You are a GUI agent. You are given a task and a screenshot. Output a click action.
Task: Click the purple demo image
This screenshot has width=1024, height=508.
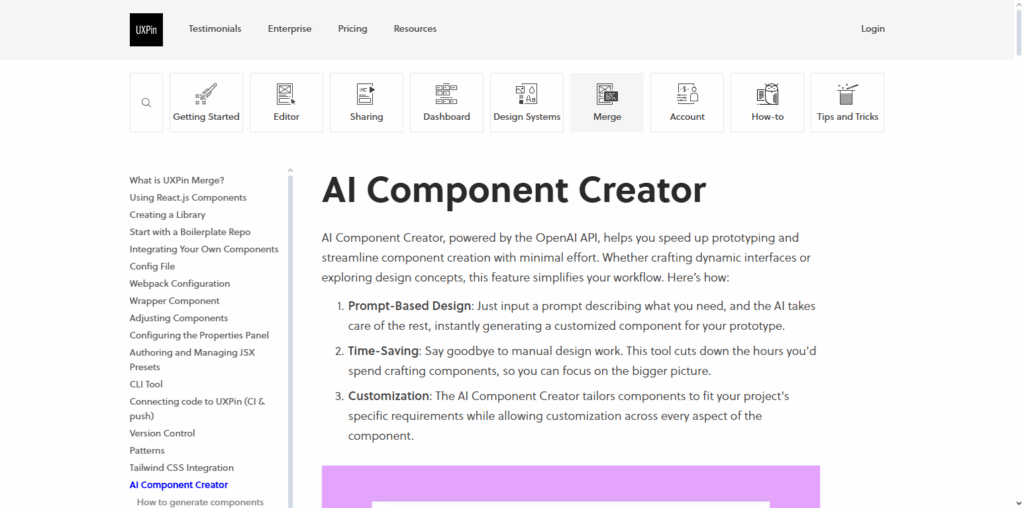point(571,486)
